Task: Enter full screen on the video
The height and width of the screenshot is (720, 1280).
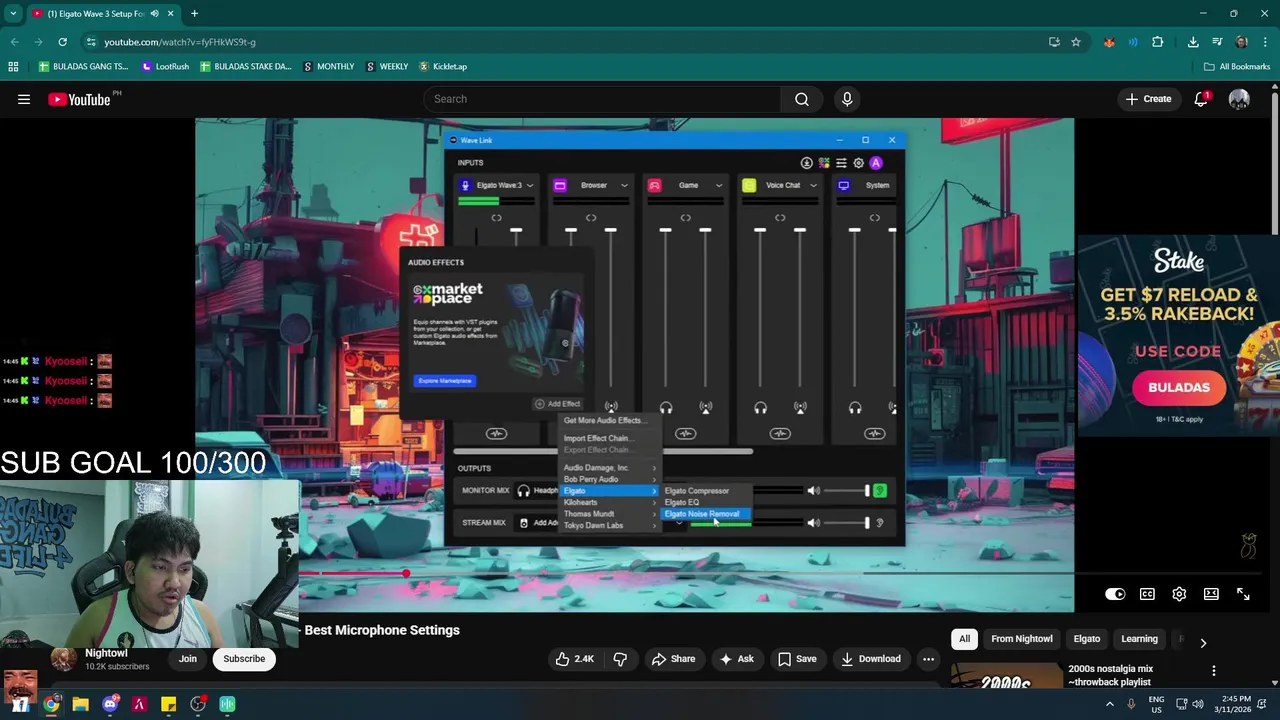Action: [x=1243, y=594]
